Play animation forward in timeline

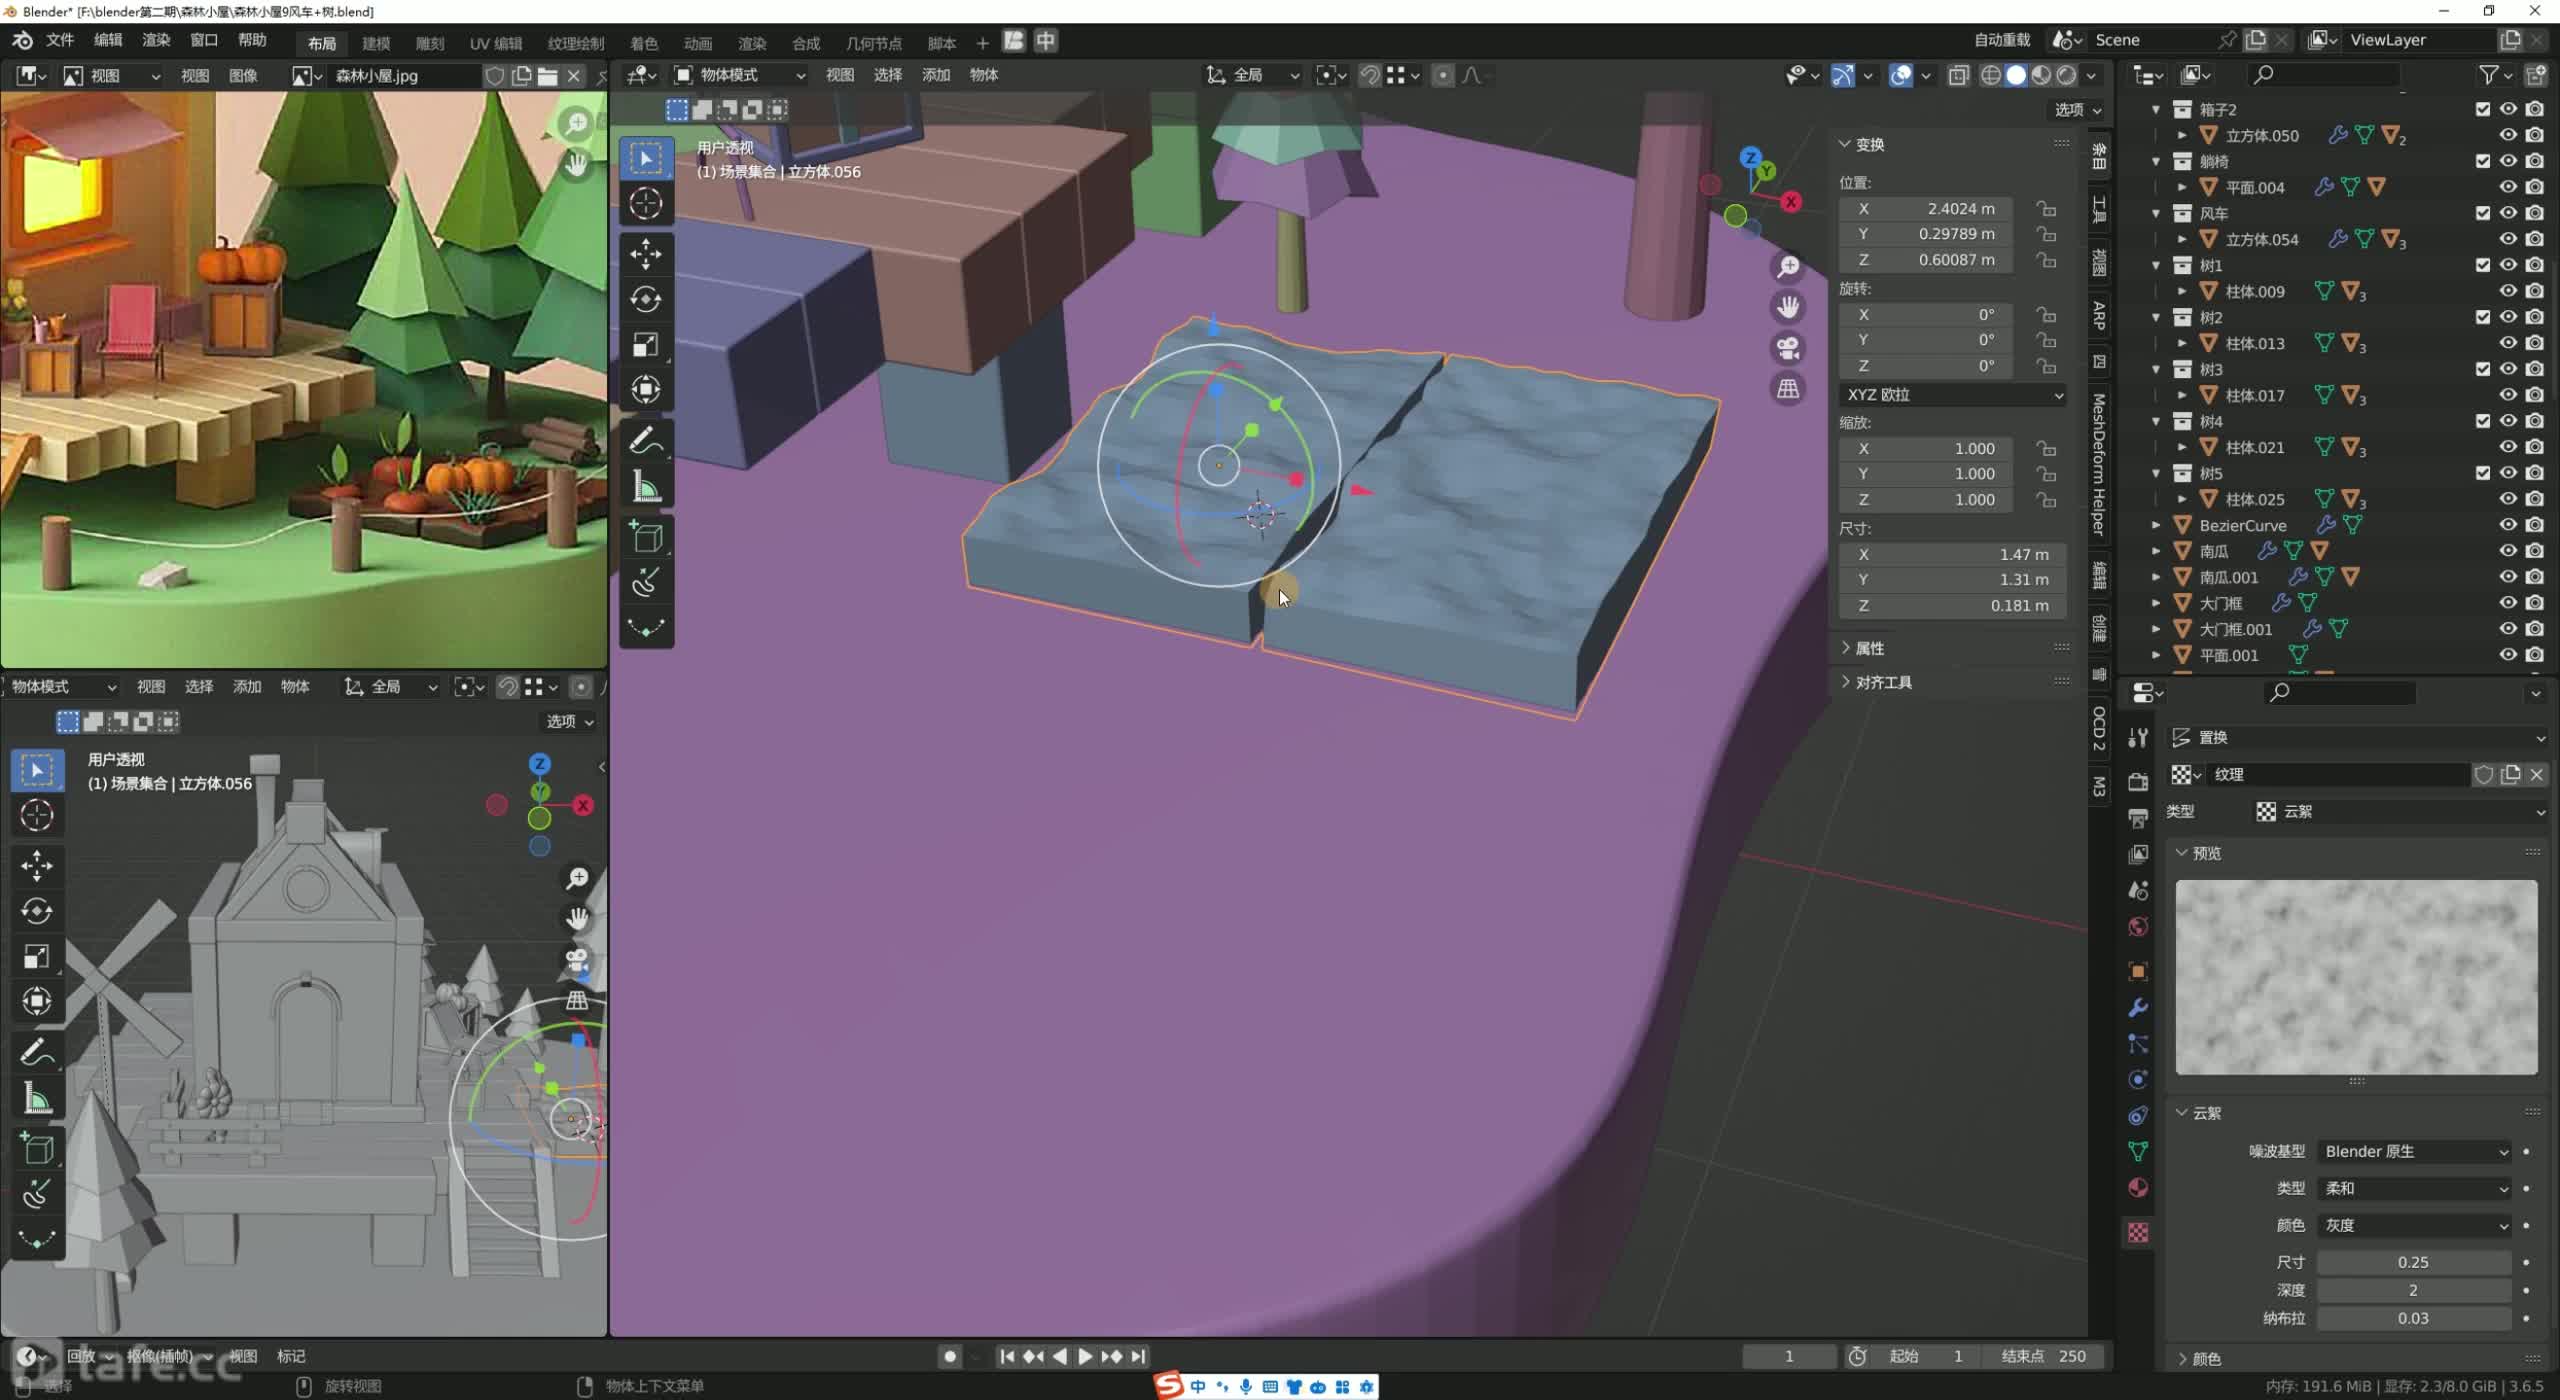coord(1085,1357)
